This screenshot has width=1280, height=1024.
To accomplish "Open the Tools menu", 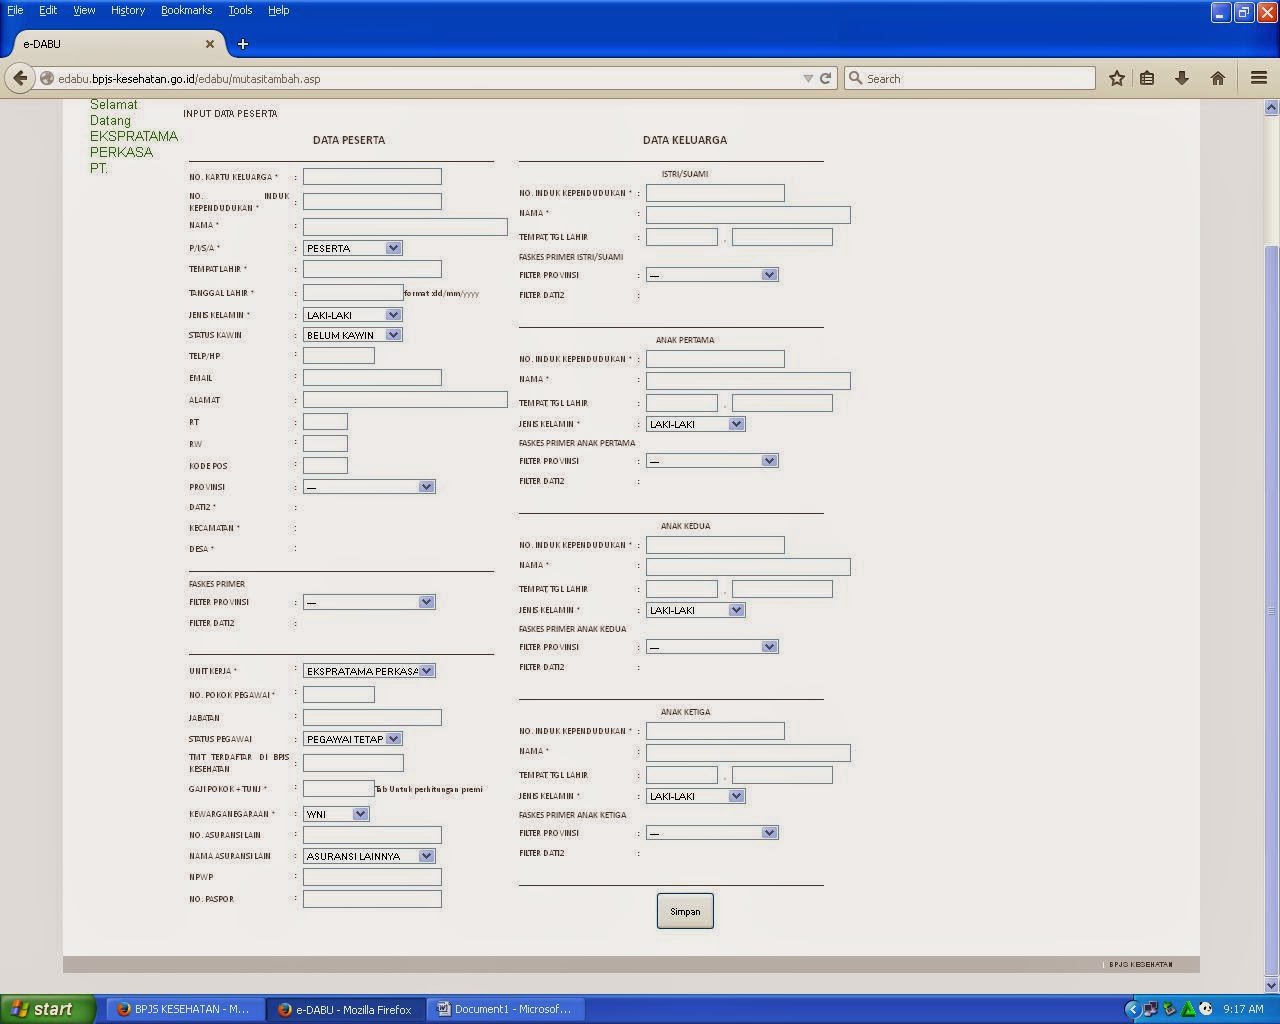I will tap(240, 10).
